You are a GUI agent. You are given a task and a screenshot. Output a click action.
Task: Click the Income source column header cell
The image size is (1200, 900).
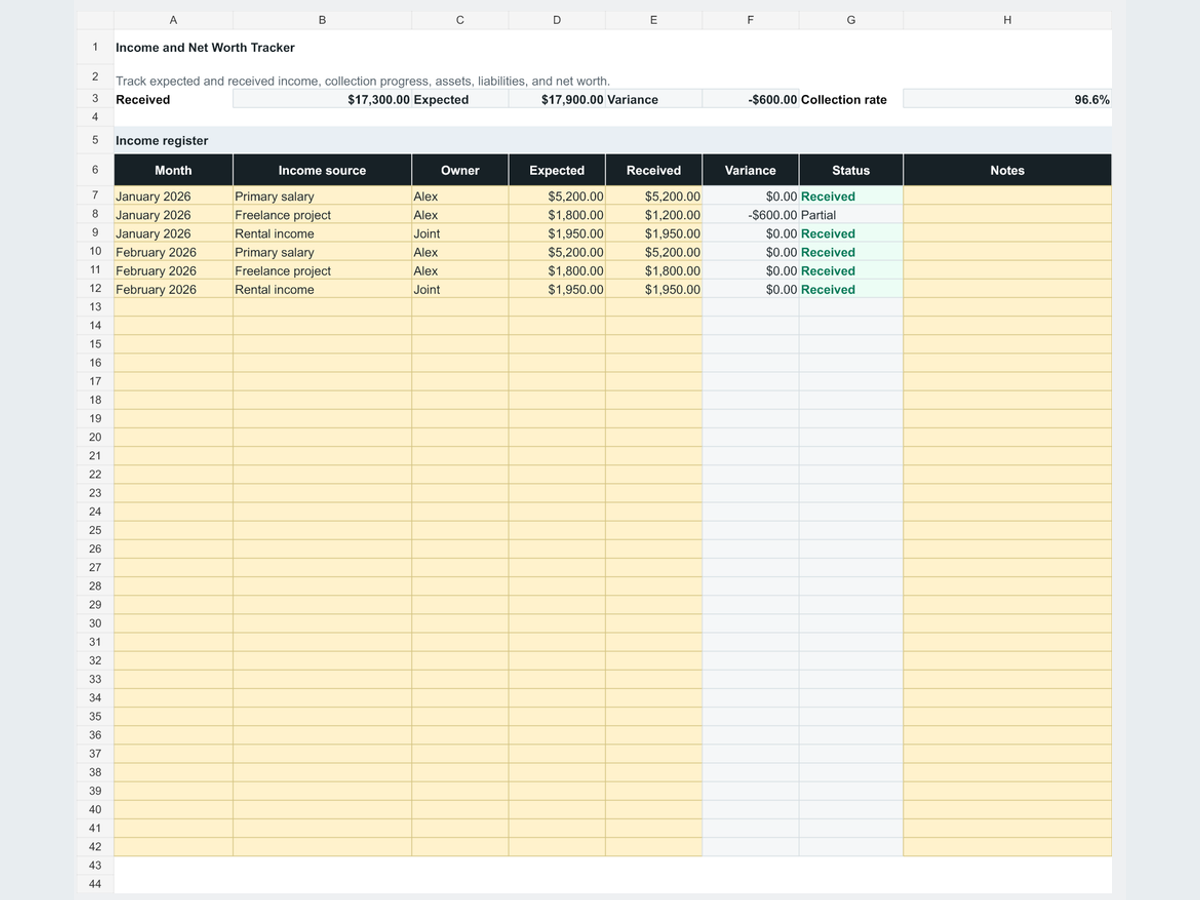coord(322,170)
